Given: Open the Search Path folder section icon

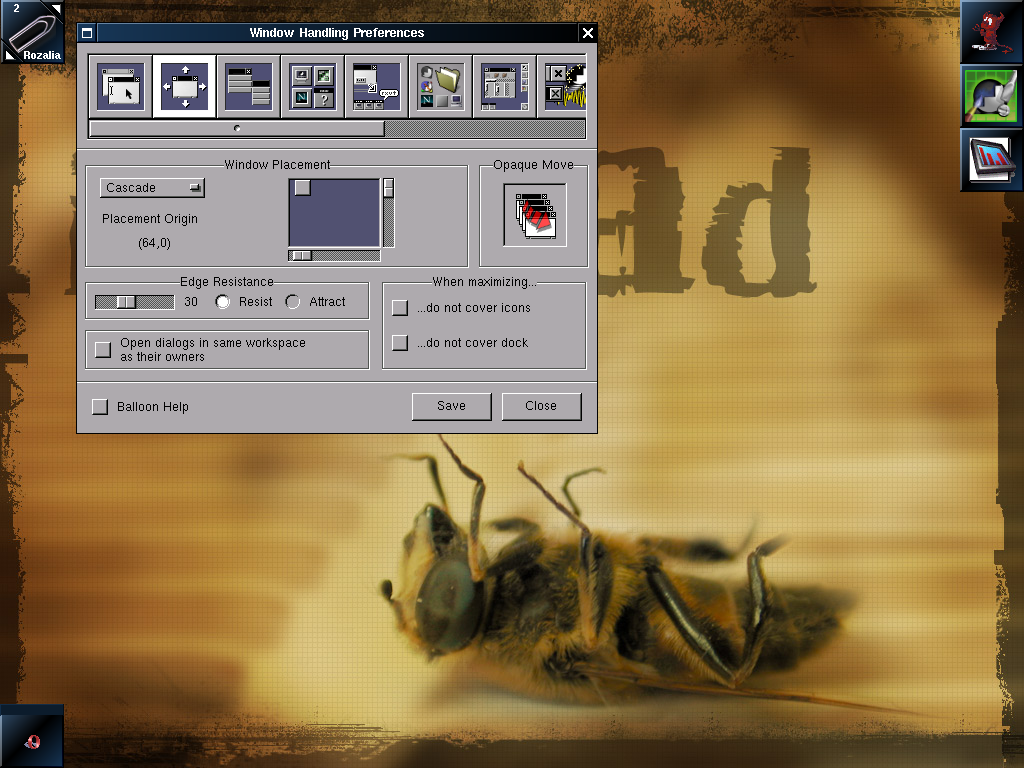Looking at the screenshot, I should click(x=440, y=87).
